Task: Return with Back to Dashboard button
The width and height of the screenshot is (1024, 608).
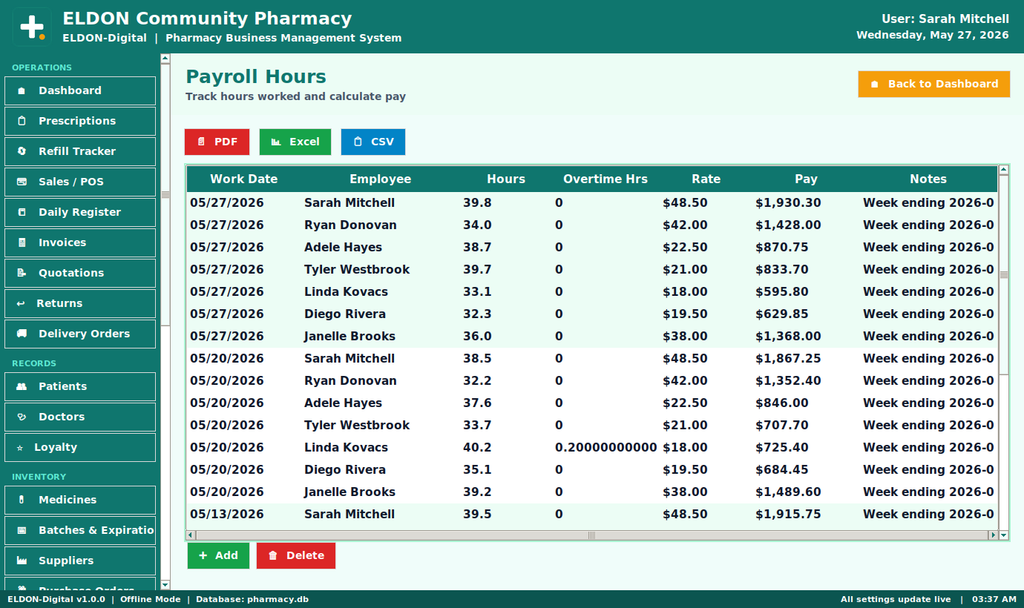Action: (x=934, y=84)
